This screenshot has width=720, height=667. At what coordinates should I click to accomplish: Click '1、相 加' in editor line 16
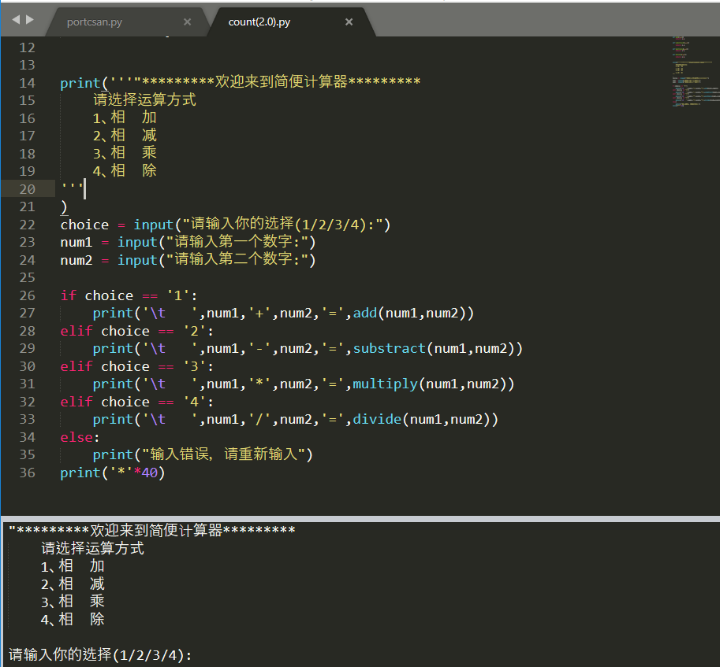pyautogui.click(x=124, y=118)
